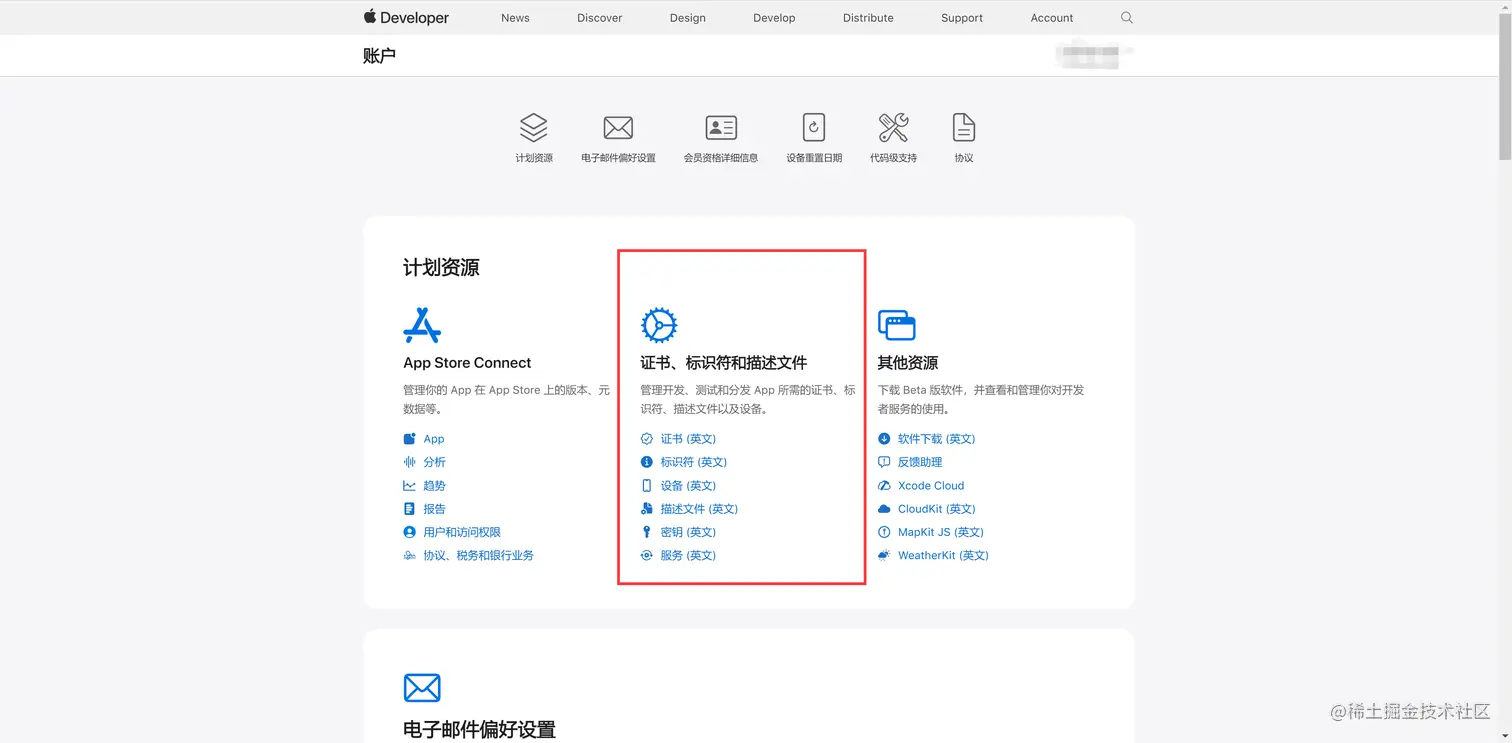Open the Support menu item
The image size is (1512, 743).
[962, 18]
